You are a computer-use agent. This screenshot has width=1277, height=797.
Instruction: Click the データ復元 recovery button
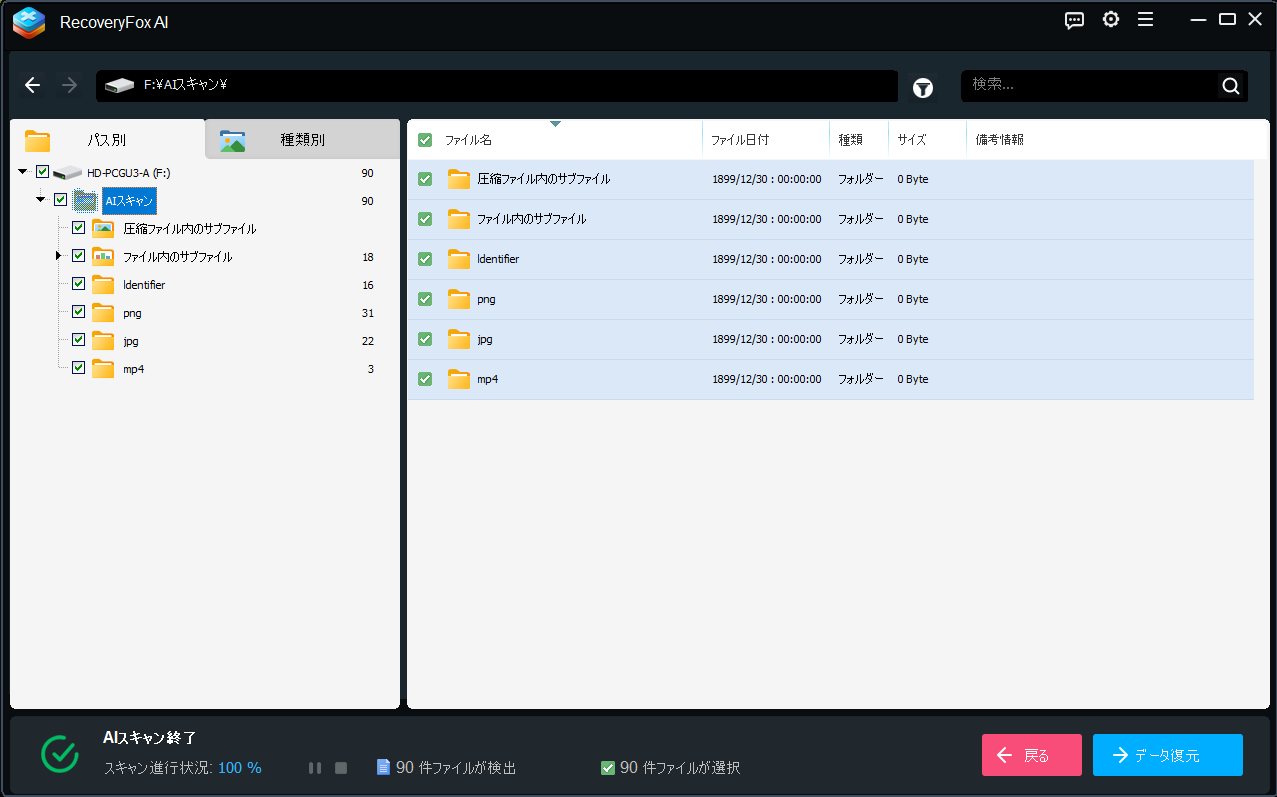[x=1167, y=754]
